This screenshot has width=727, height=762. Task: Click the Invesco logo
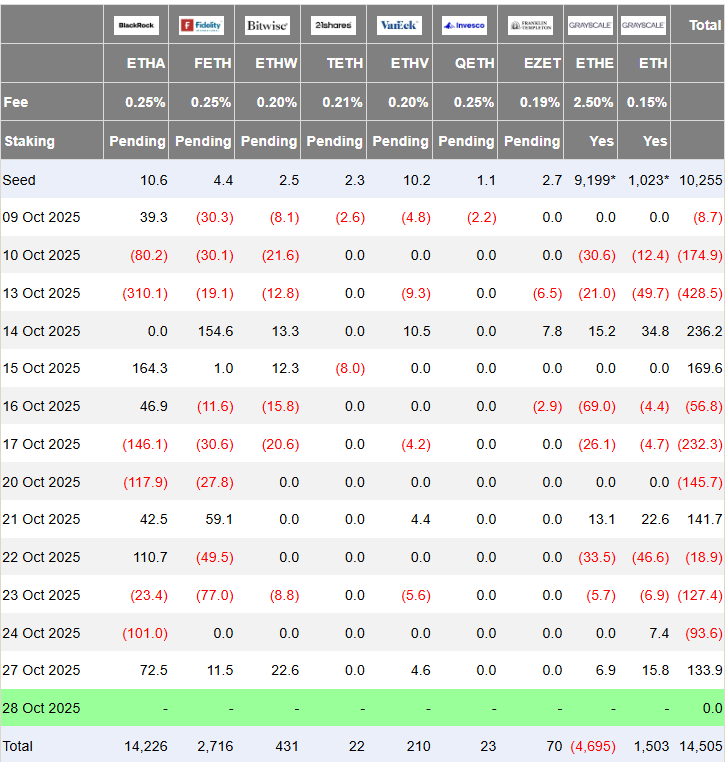[x=464, y=25]
